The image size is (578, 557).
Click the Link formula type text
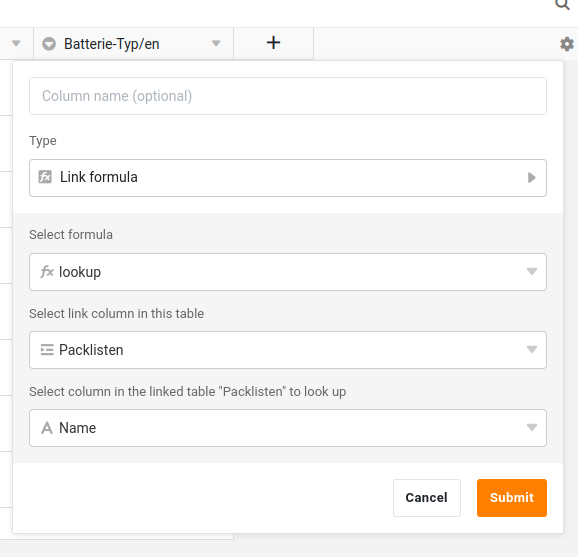(x=98, y=177)
